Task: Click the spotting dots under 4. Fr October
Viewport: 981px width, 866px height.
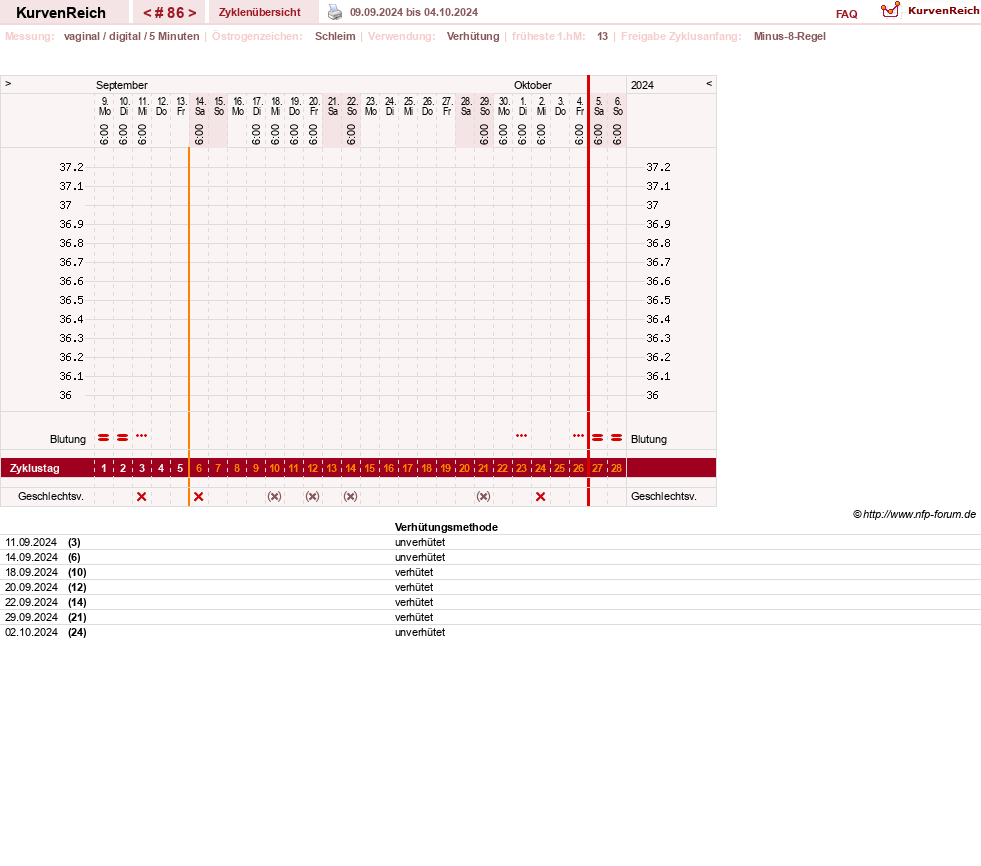Action: tap(578, 436)
